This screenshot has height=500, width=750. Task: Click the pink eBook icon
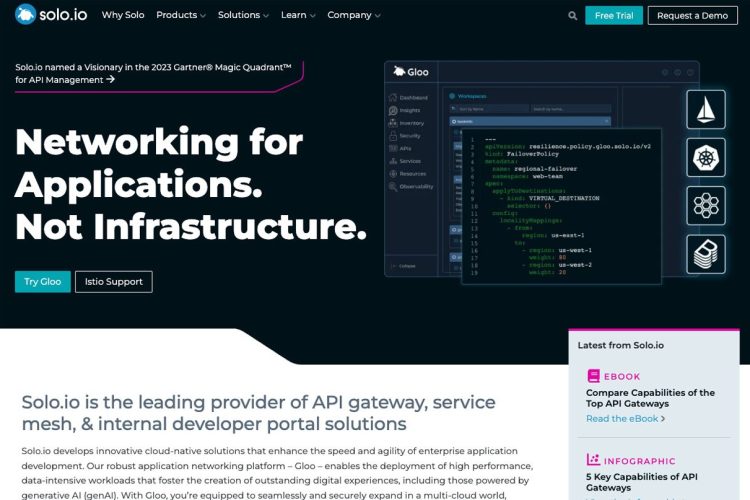(x=593, y=376)
